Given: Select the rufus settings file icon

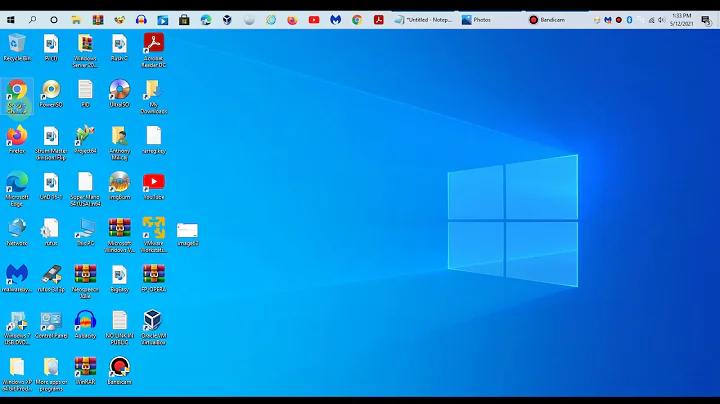Looking at the screenshot, I should (x=51, y=232).
